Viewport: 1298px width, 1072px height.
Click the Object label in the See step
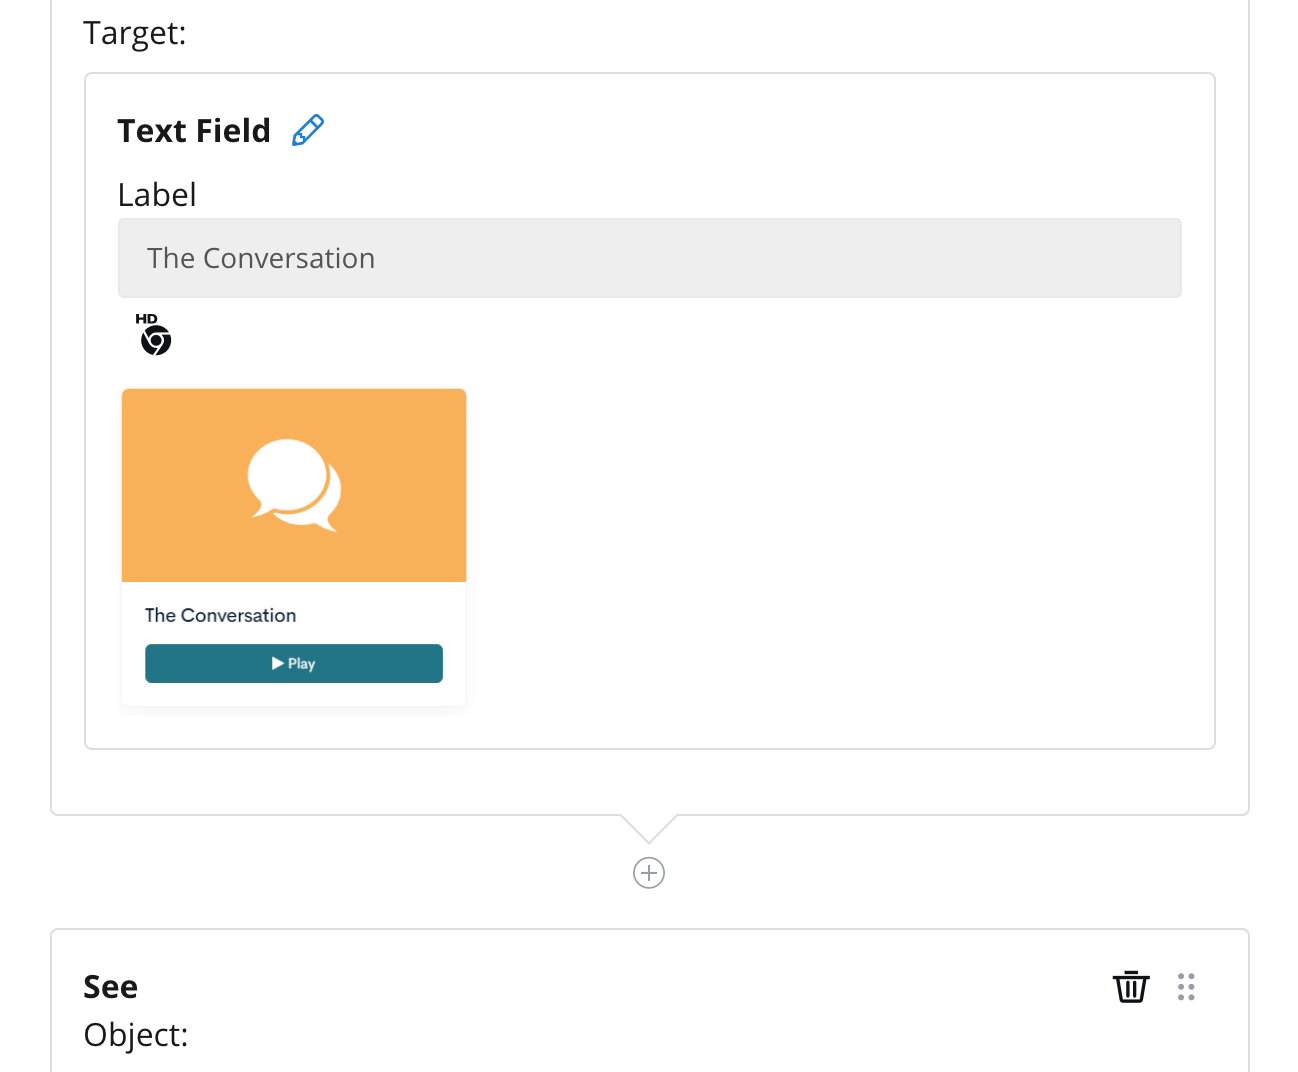pyautogui.click(x=136, y=1035)
